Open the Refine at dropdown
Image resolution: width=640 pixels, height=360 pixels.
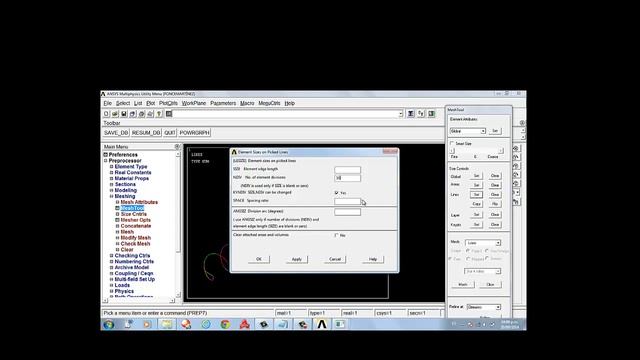tap(484, 307)
